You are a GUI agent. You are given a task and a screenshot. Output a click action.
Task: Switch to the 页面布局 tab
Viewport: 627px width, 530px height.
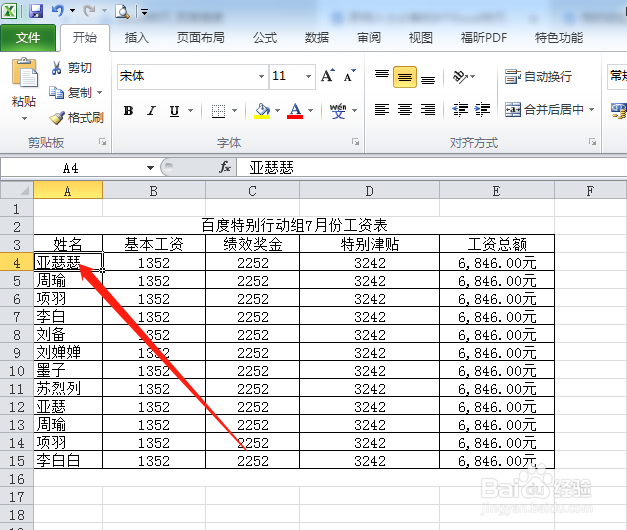click(201, 38)
